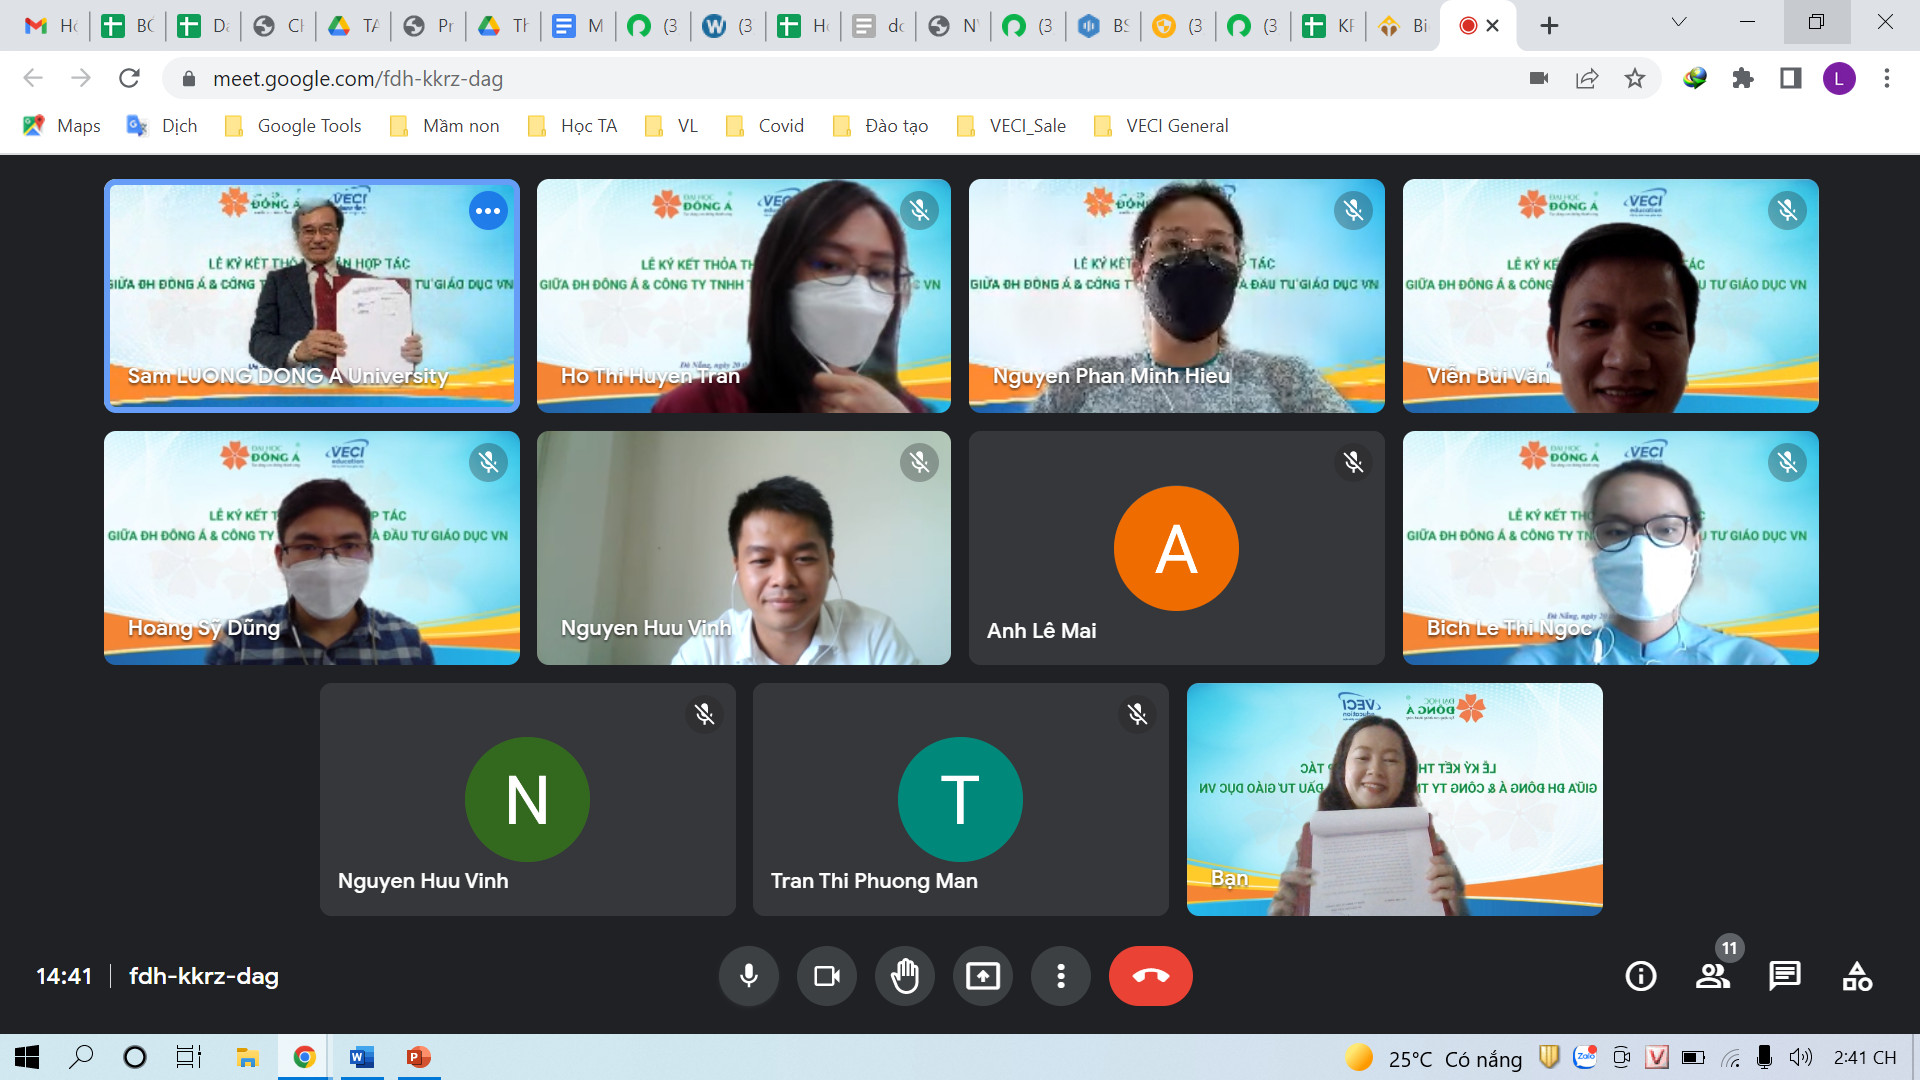1920x1080 pixels.
Task: Raise hand in the meeting
Action: [x=904, y=976]
